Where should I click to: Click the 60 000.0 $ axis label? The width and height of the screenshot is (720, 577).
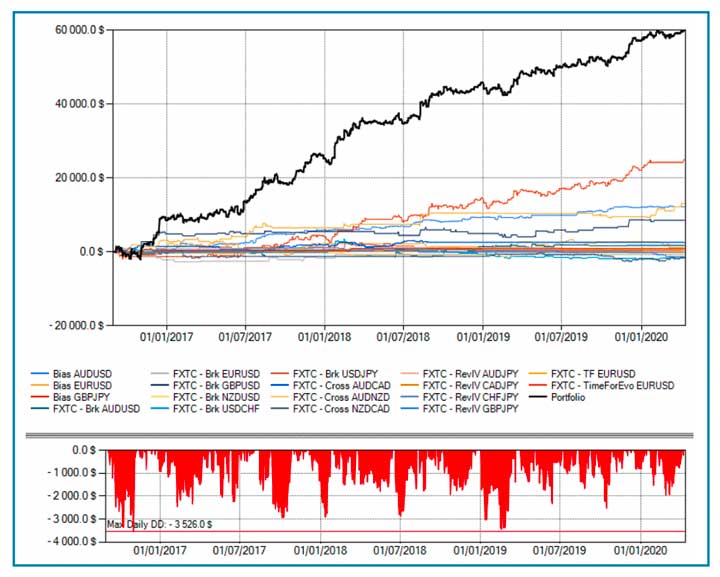point(79,30)
